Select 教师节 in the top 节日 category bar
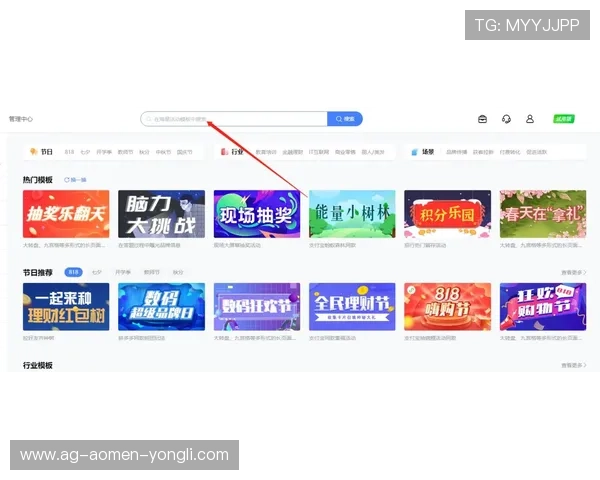Image resolution: width=600 pixels, height=480 pixels. pos(126,152)
